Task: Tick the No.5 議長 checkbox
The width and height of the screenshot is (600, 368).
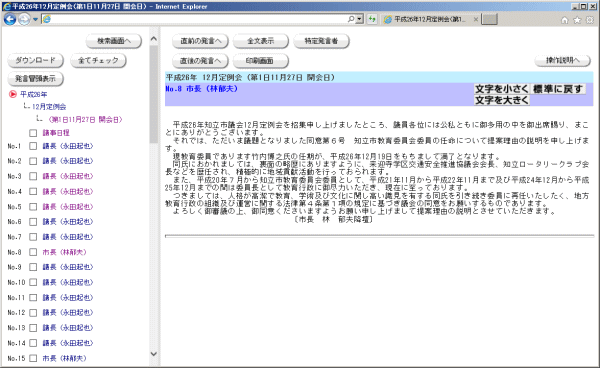Action: click(33, 207)
